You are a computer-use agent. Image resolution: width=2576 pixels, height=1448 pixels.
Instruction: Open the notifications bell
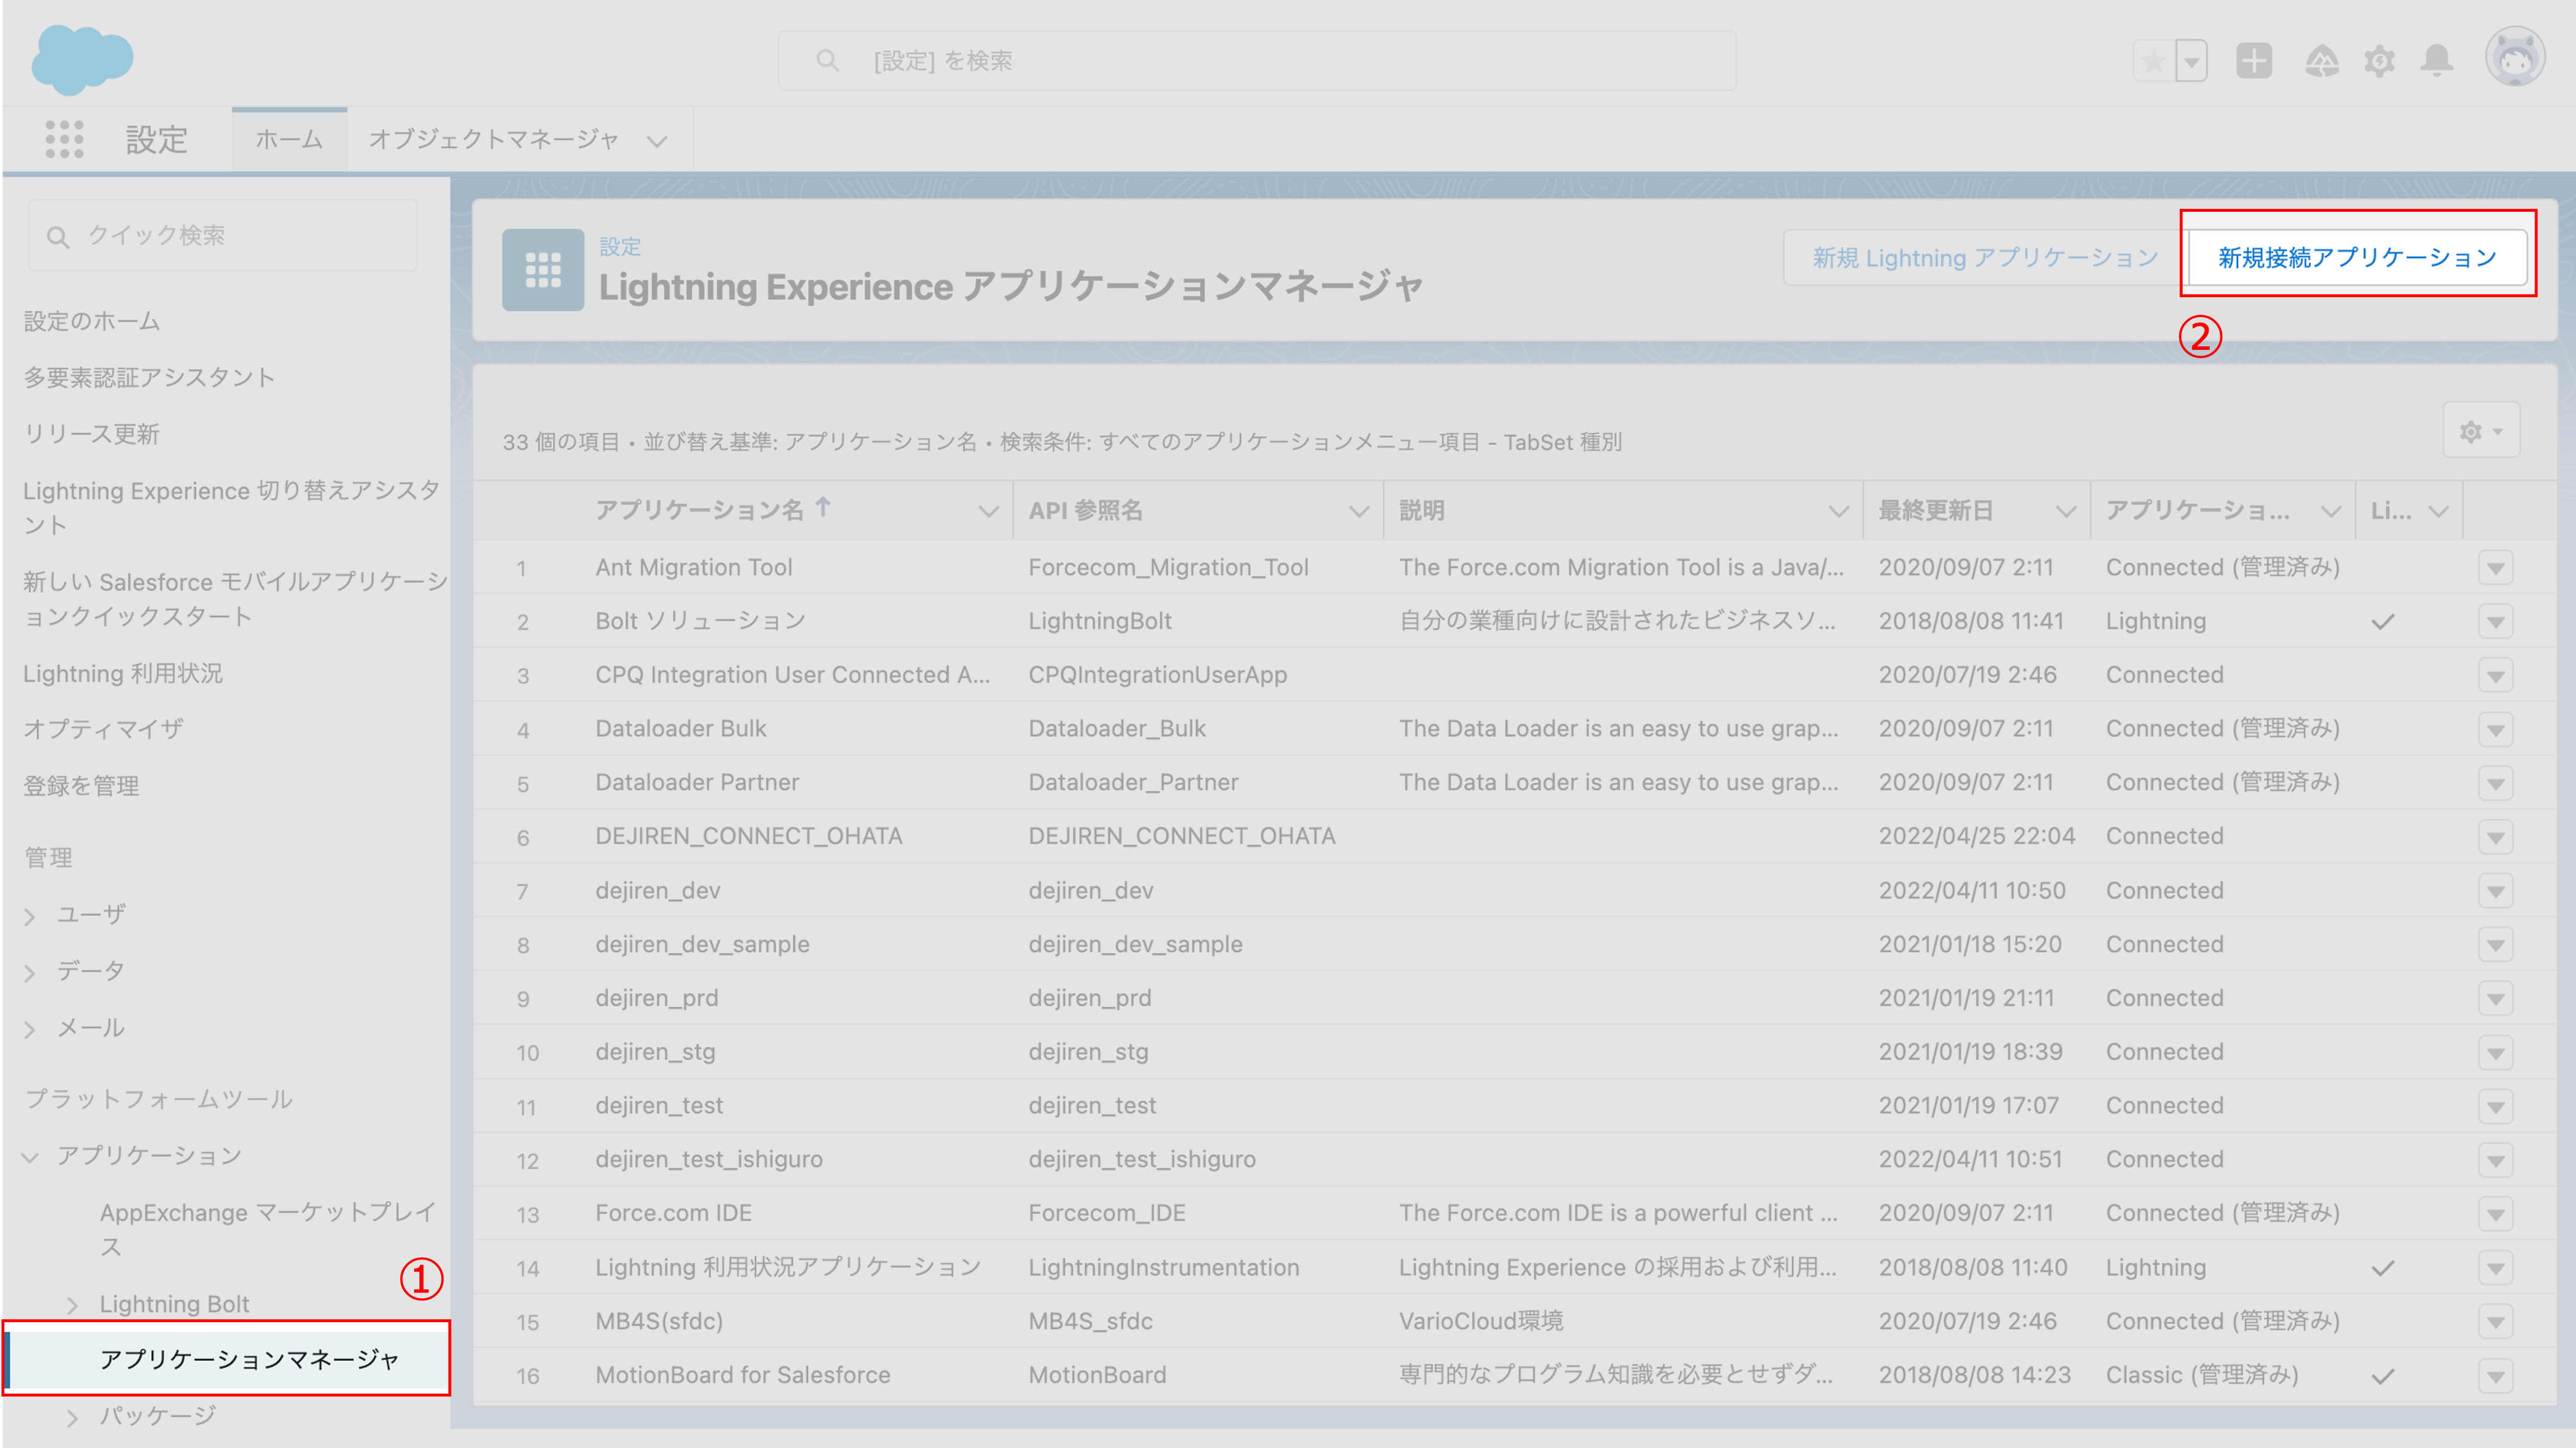pos(2437,61)
